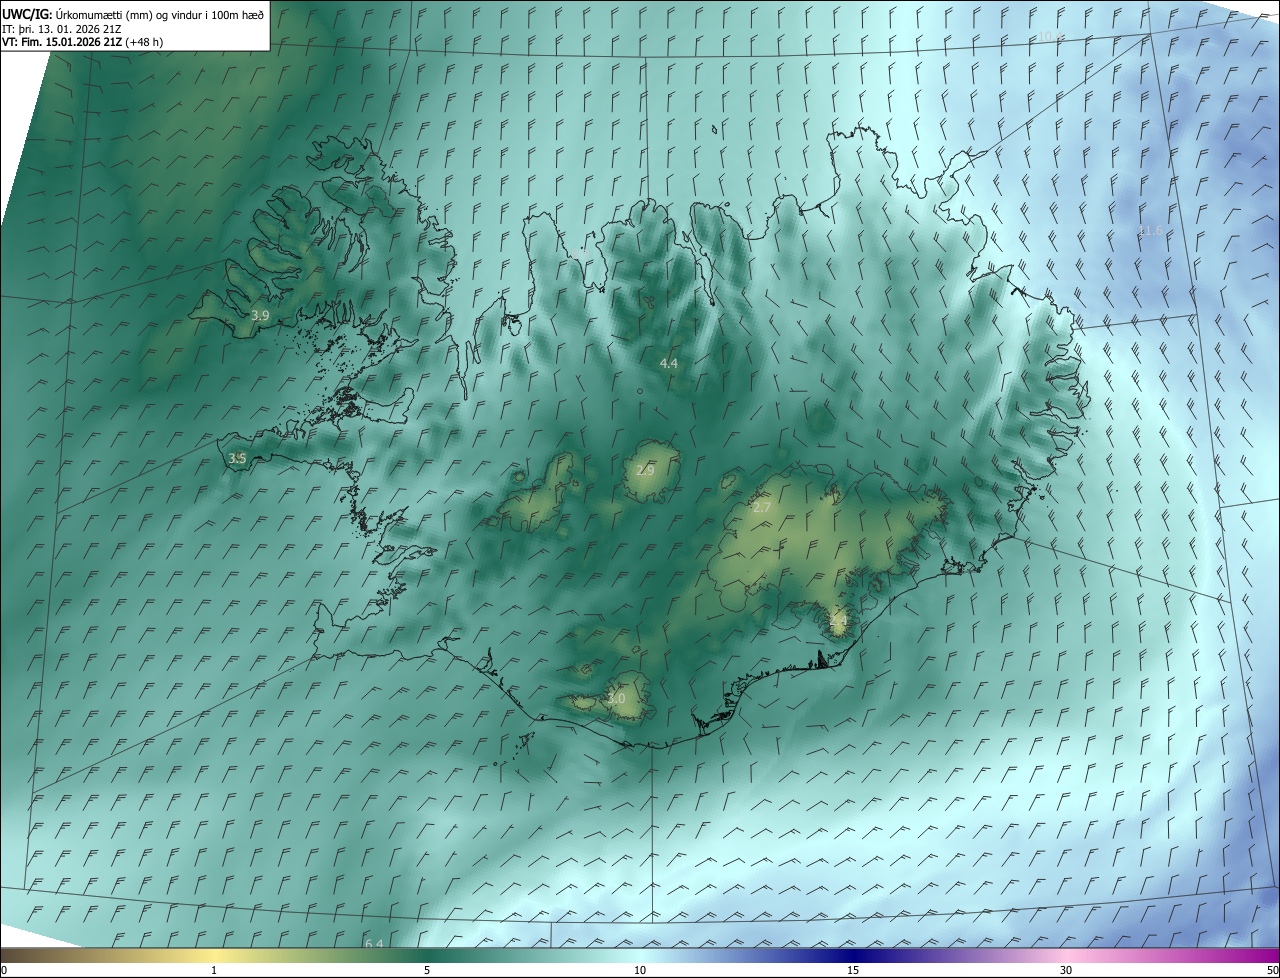Click the 3.0 value label on the map
Image resolution: width=1280 pixels, height=978 pixels.
tap(616, 698)
